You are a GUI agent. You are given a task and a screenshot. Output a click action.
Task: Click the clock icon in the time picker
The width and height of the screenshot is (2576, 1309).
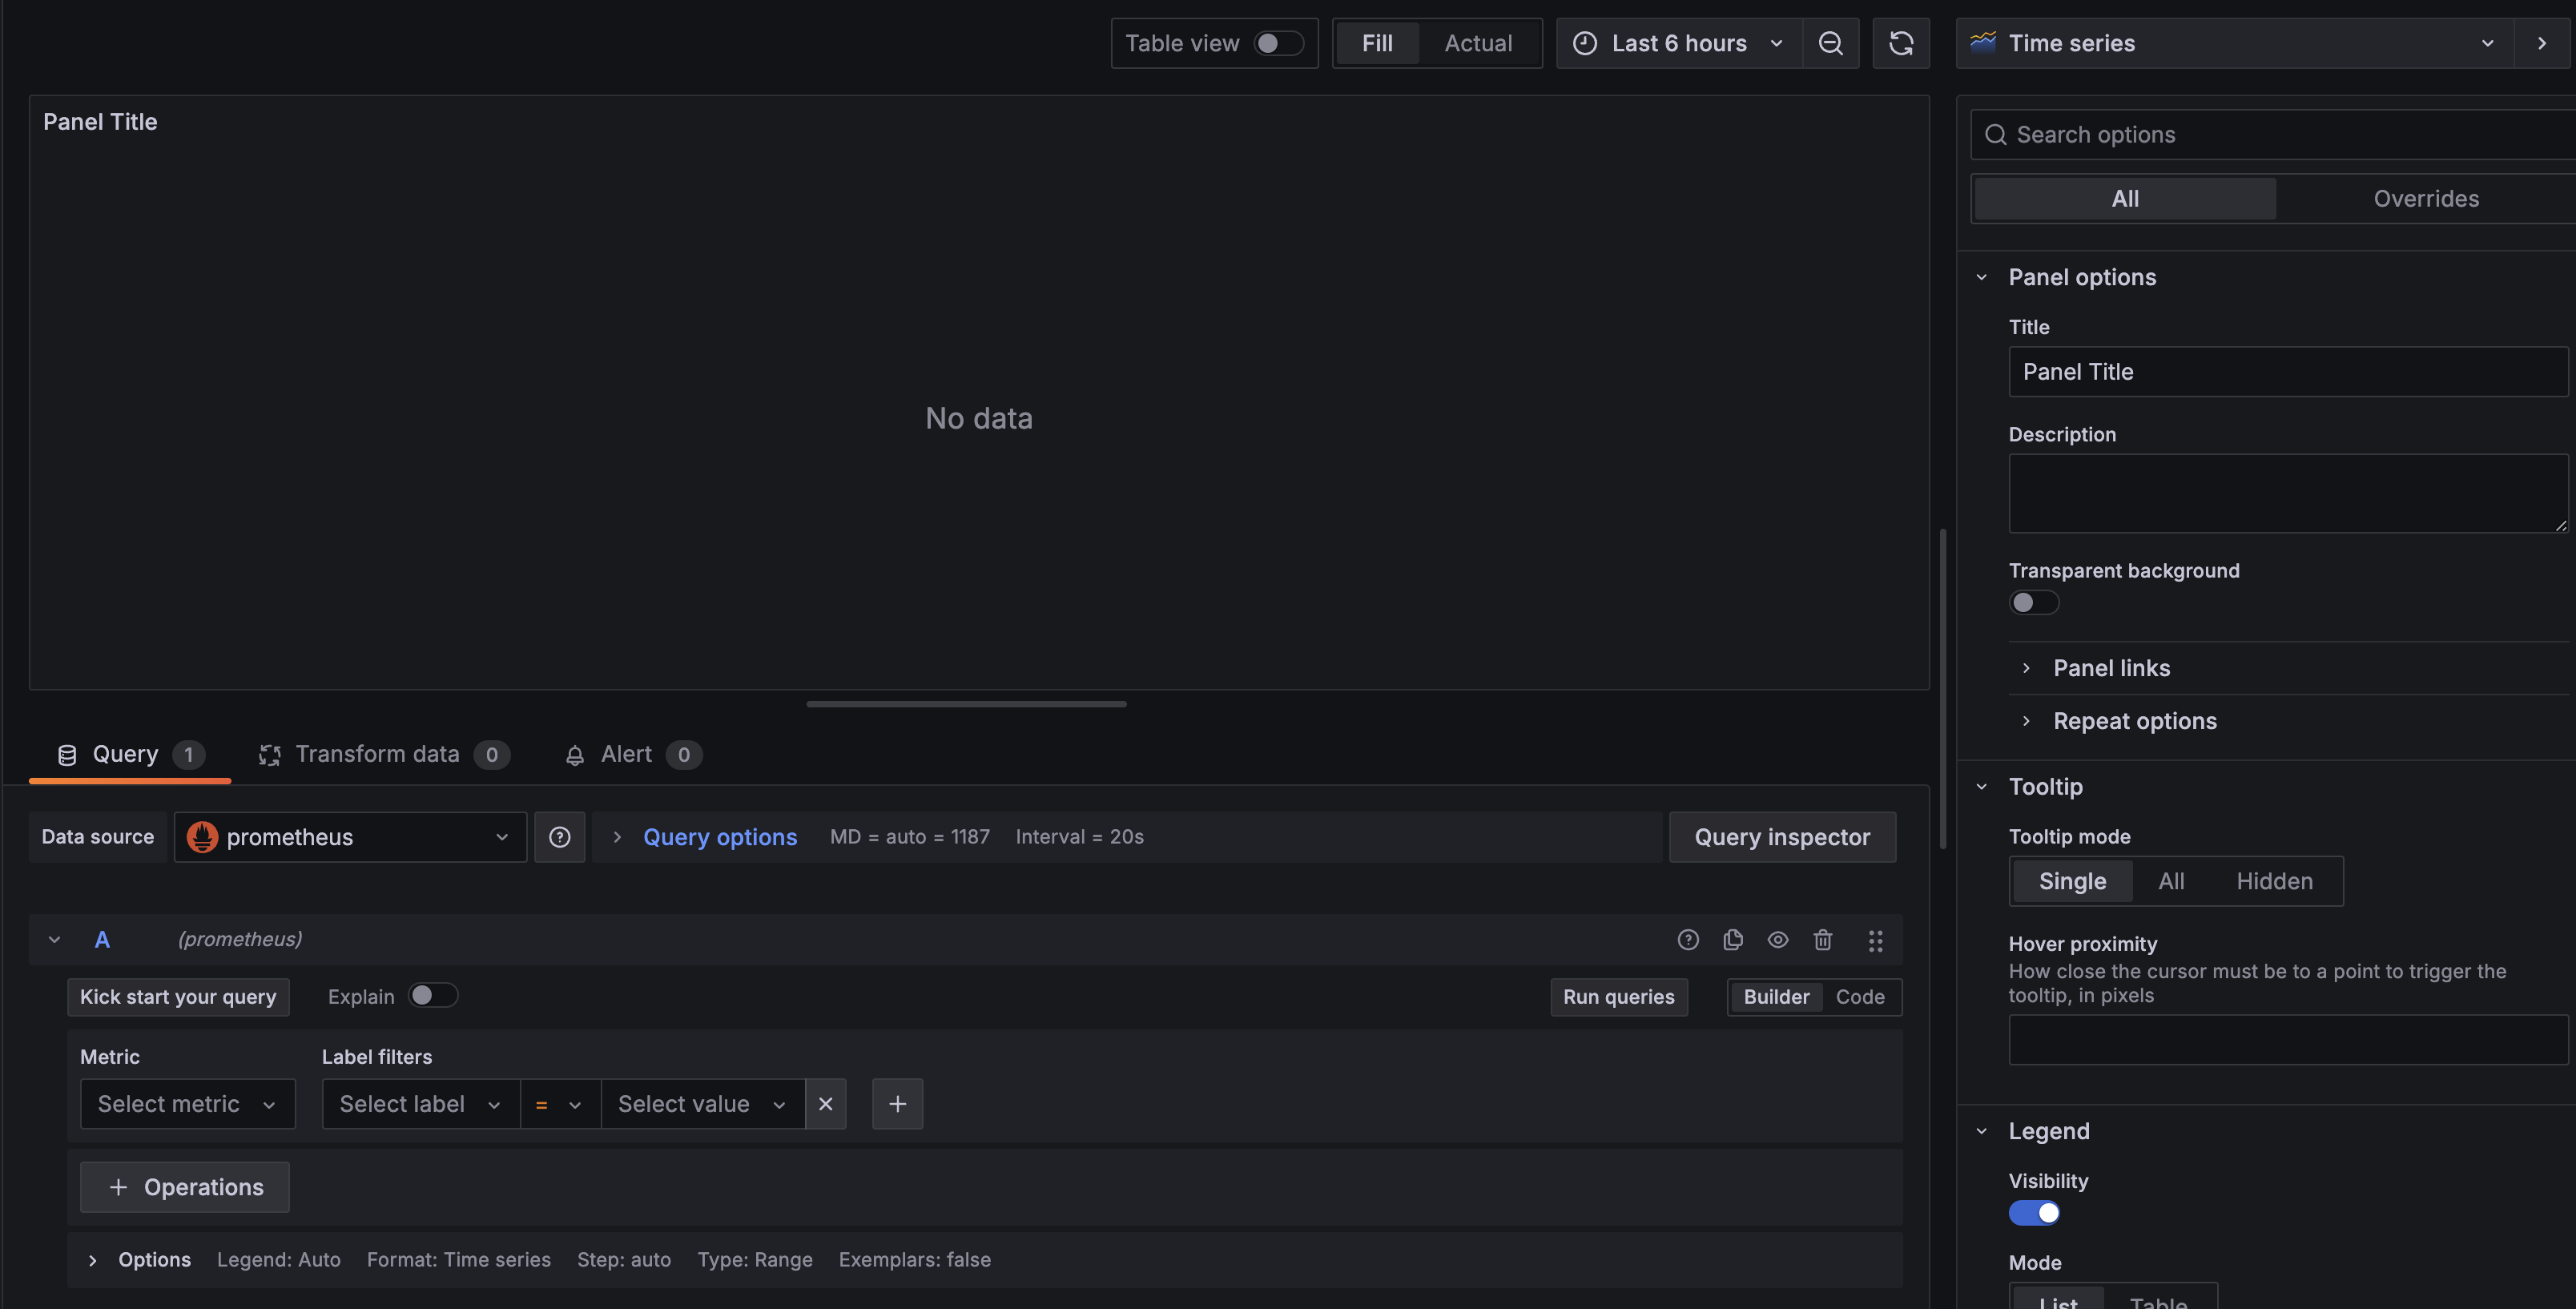coord(1585,43)
